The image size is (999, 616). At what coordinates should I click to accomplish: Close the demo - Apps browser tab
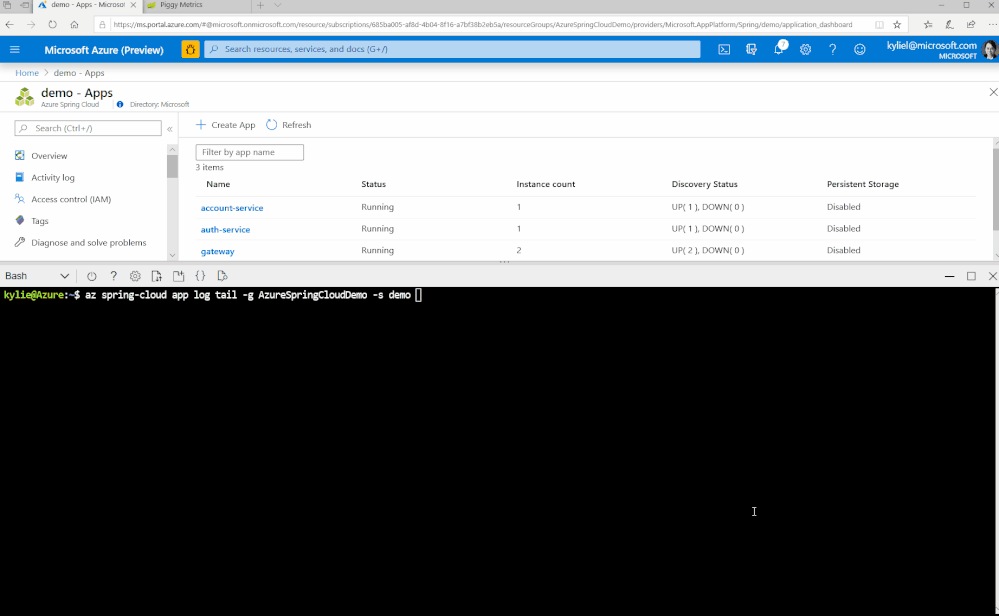[134, 5]
